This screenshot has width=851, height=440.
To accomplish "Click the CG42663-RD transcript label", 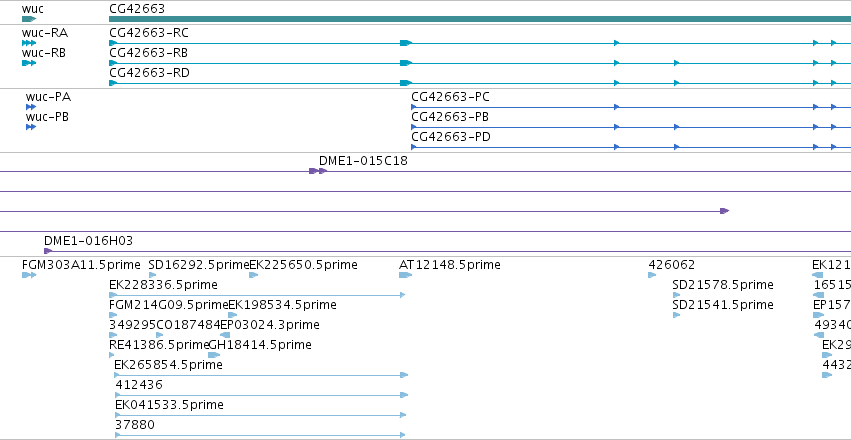I will tap(149, 73).
